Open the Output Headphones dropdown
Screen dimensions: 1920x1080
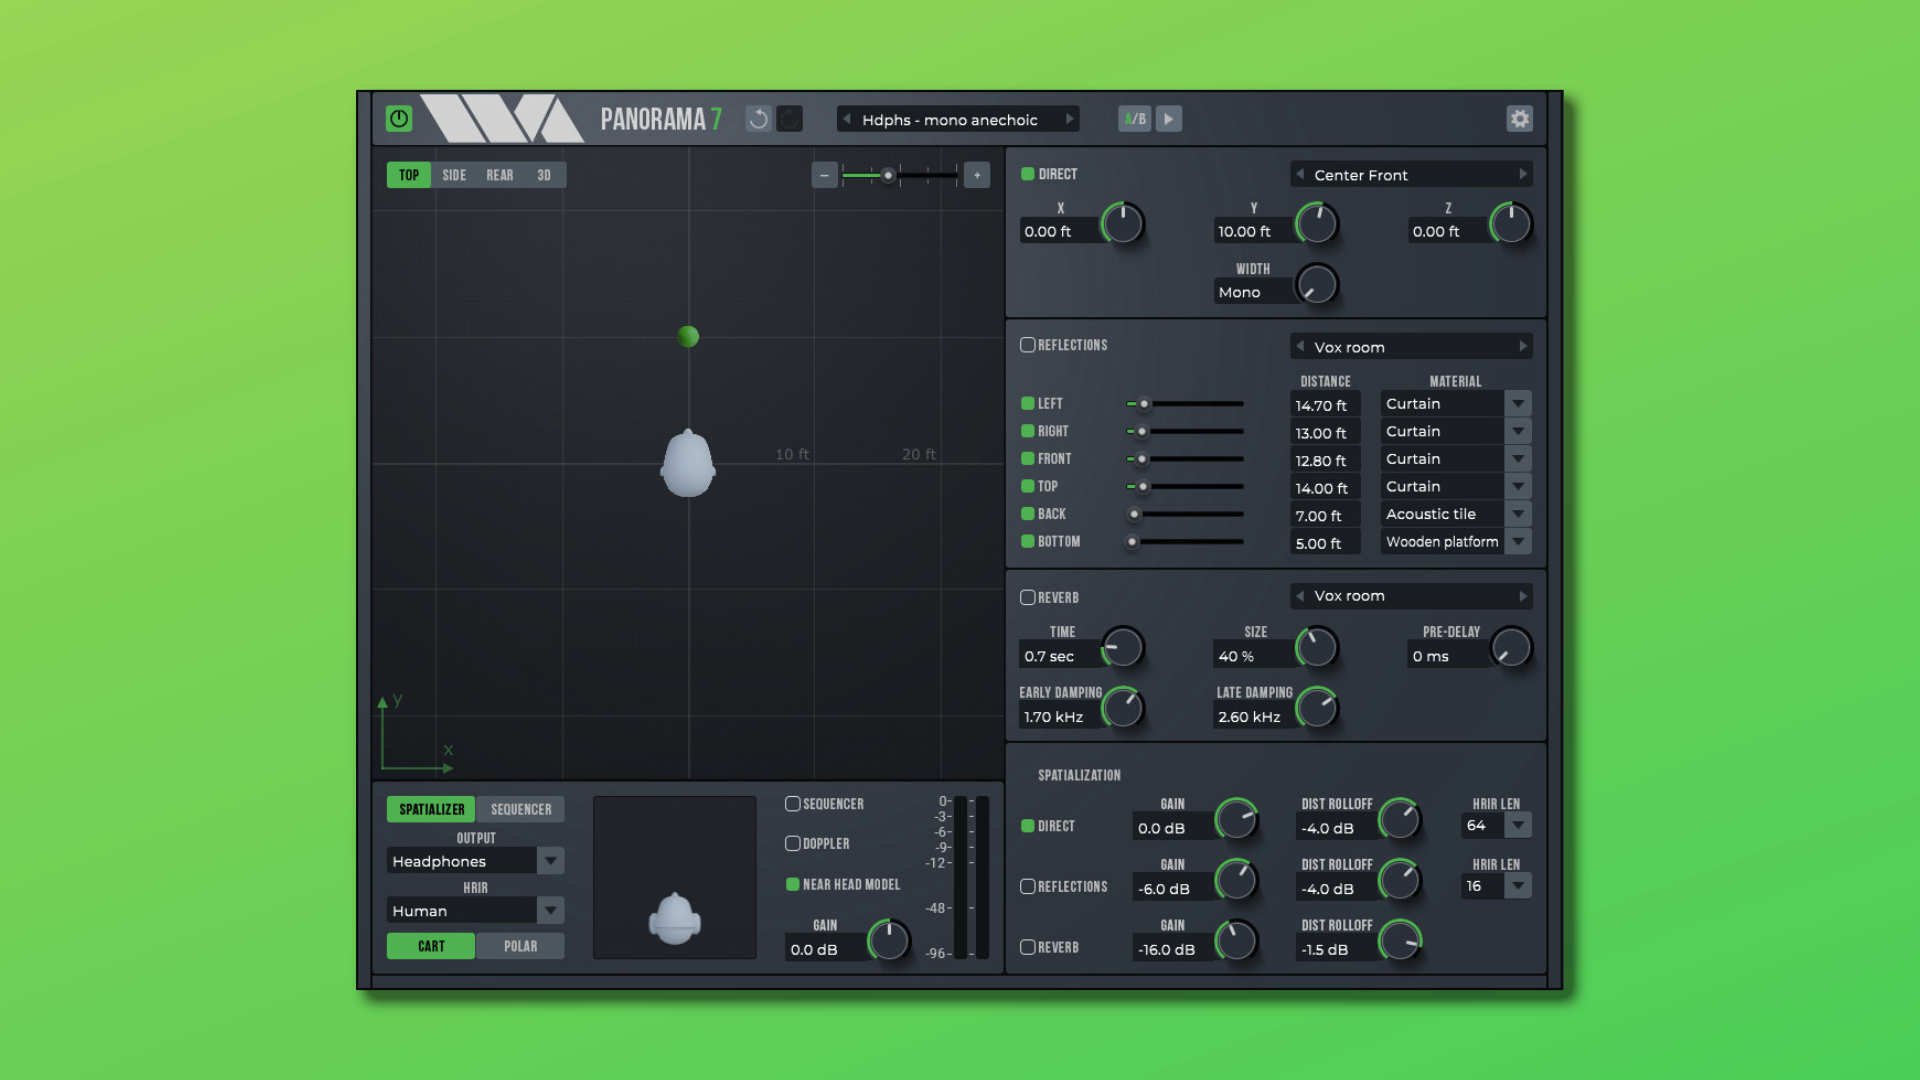tap(550, 861)
